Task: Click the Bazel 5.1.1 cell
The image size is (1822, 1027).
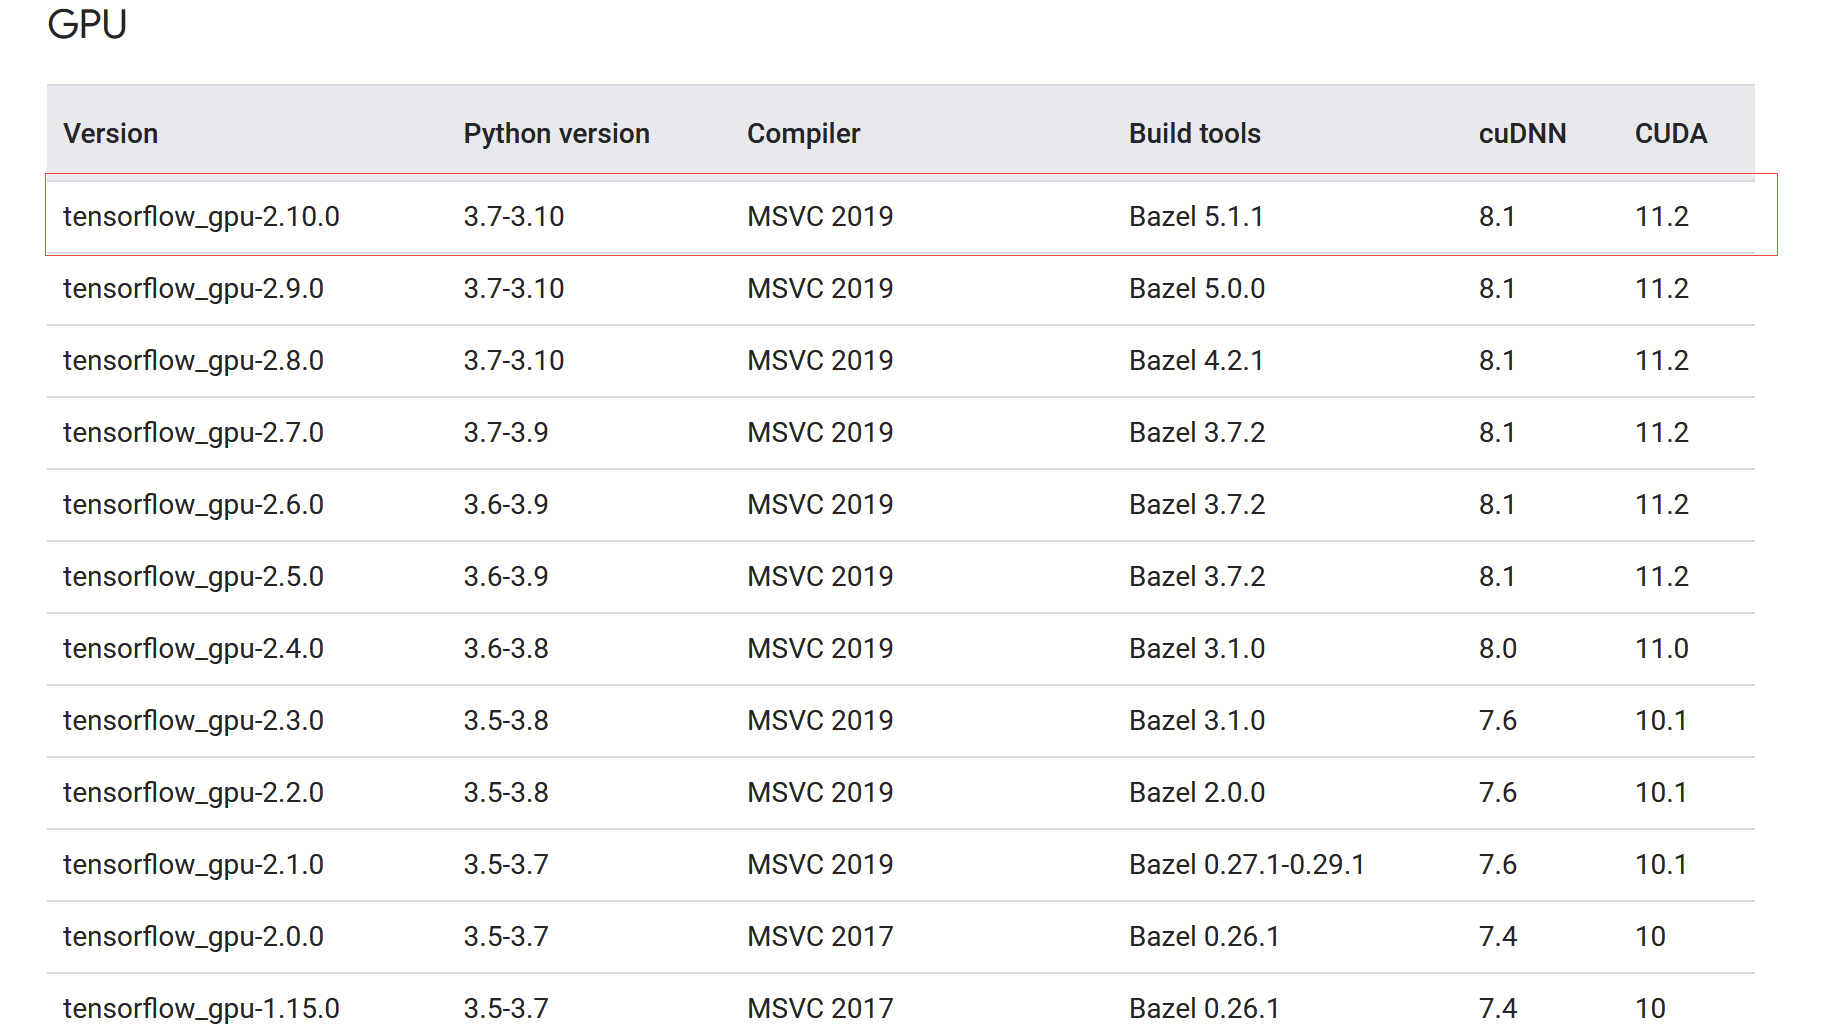Action: coord(1196,216)
